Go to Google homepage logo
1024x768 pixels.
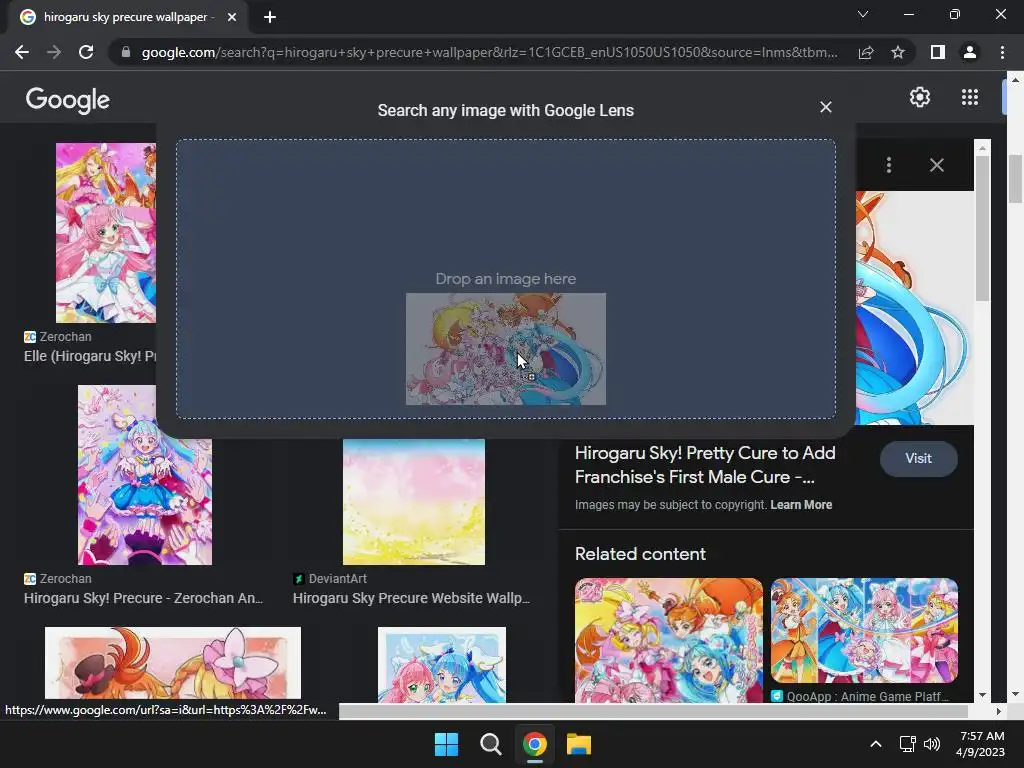coord(68,99)
